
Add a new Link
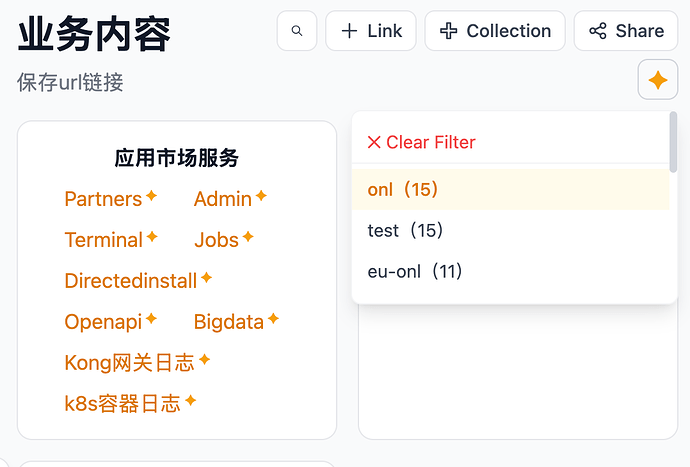(x=371, y=31)
